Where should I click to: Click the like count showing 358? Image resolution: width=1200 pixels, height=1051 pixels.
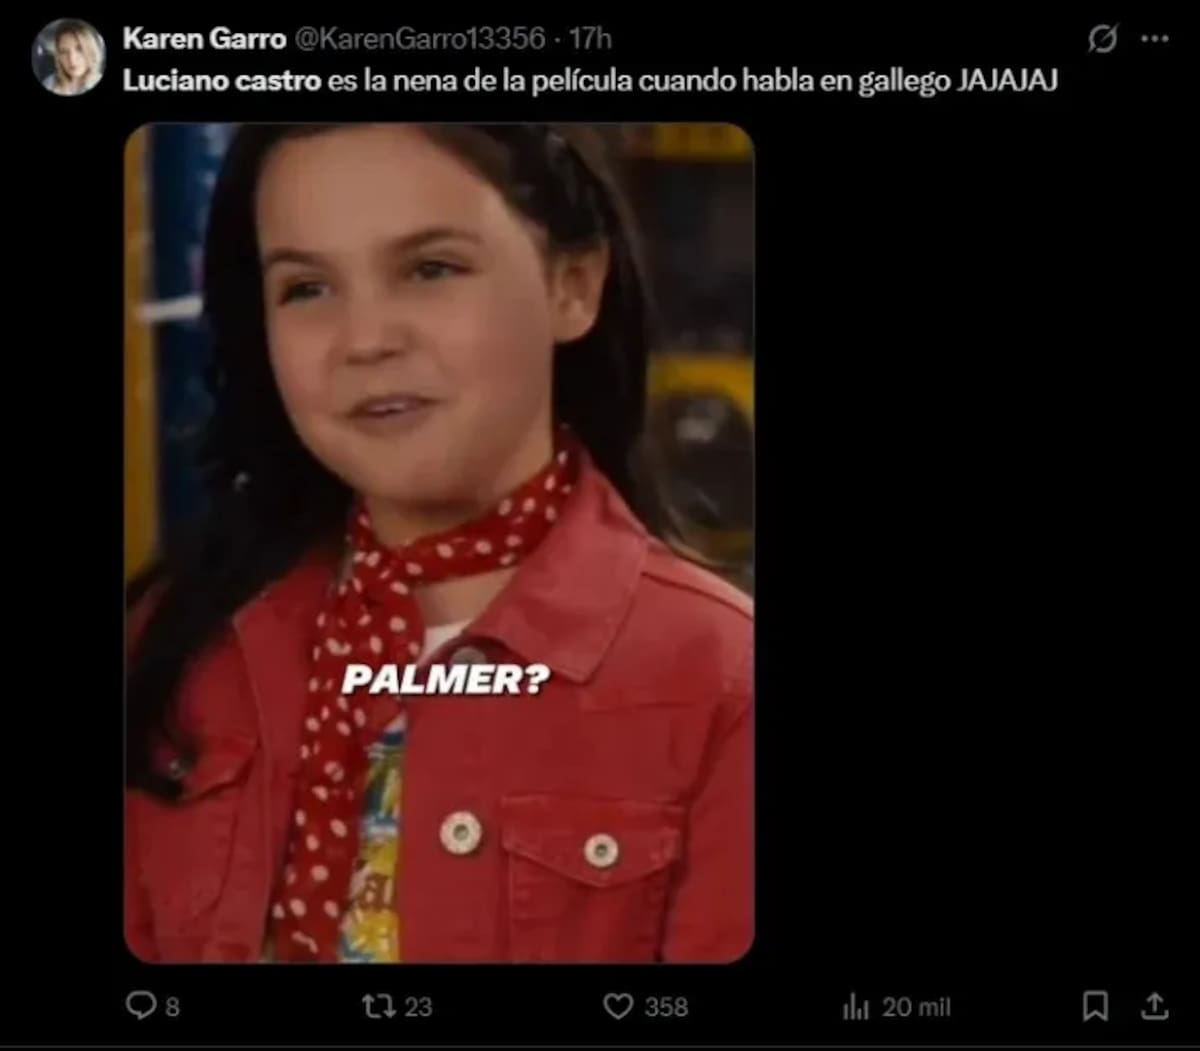(666, 1006)
